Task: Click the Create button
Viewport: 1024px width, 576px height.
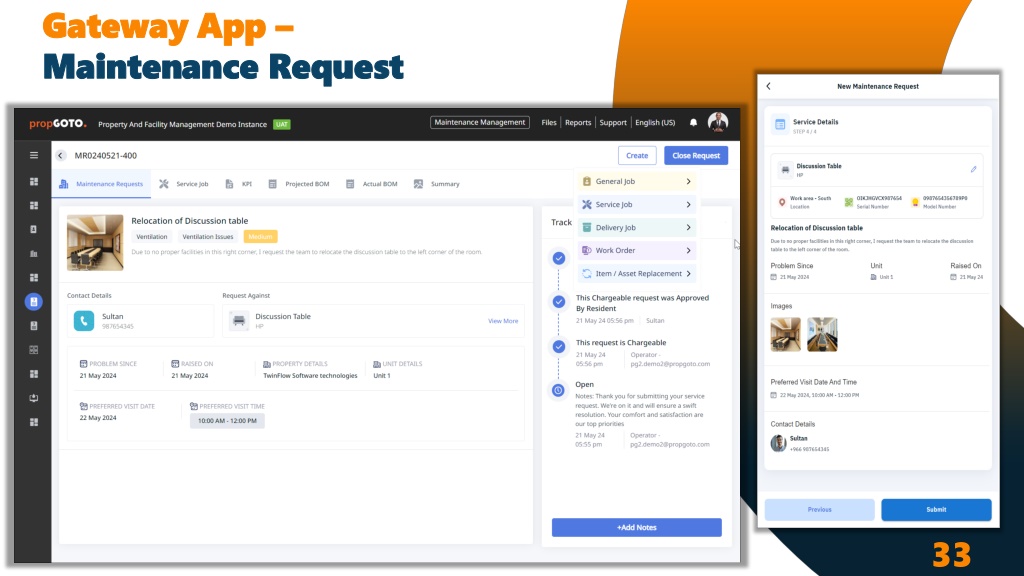Action: [637, 155]
